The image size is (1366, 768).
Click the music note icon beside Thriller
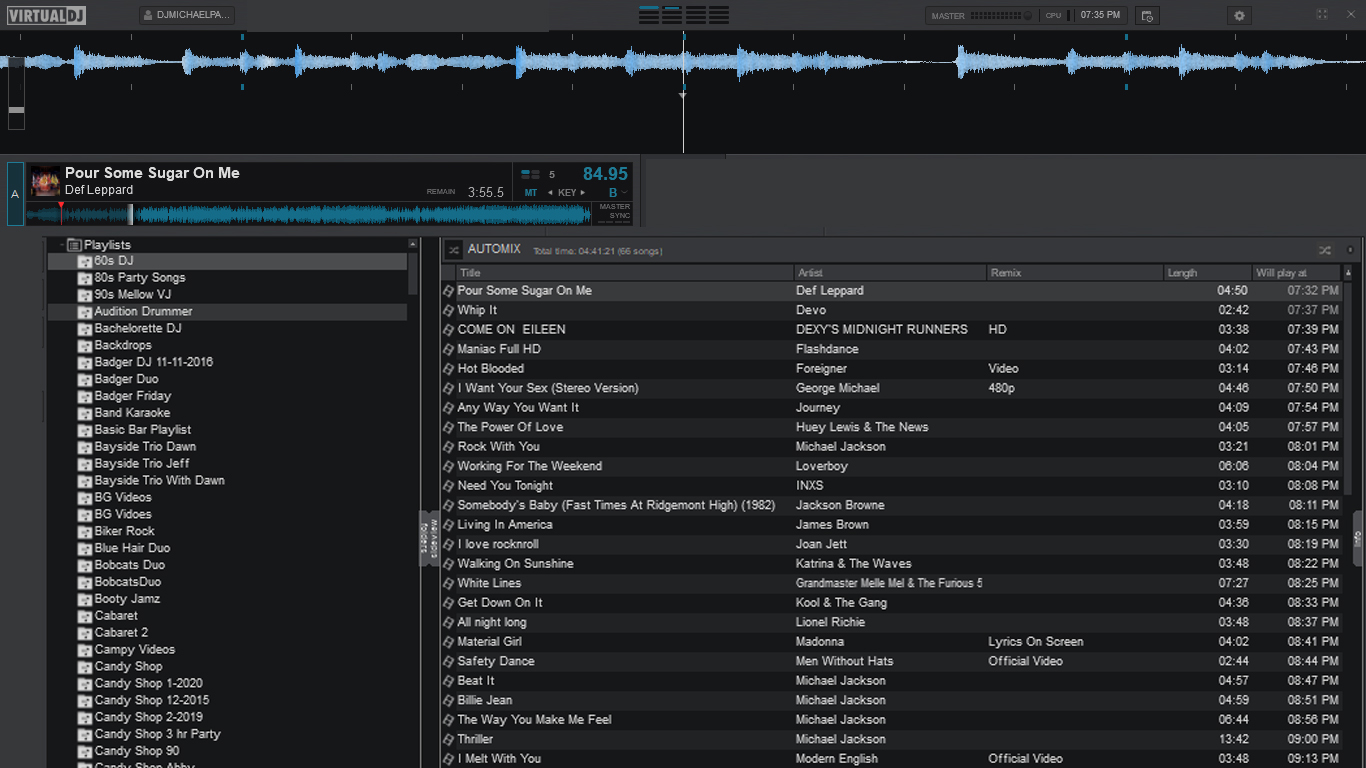click(x=449, y=740)
